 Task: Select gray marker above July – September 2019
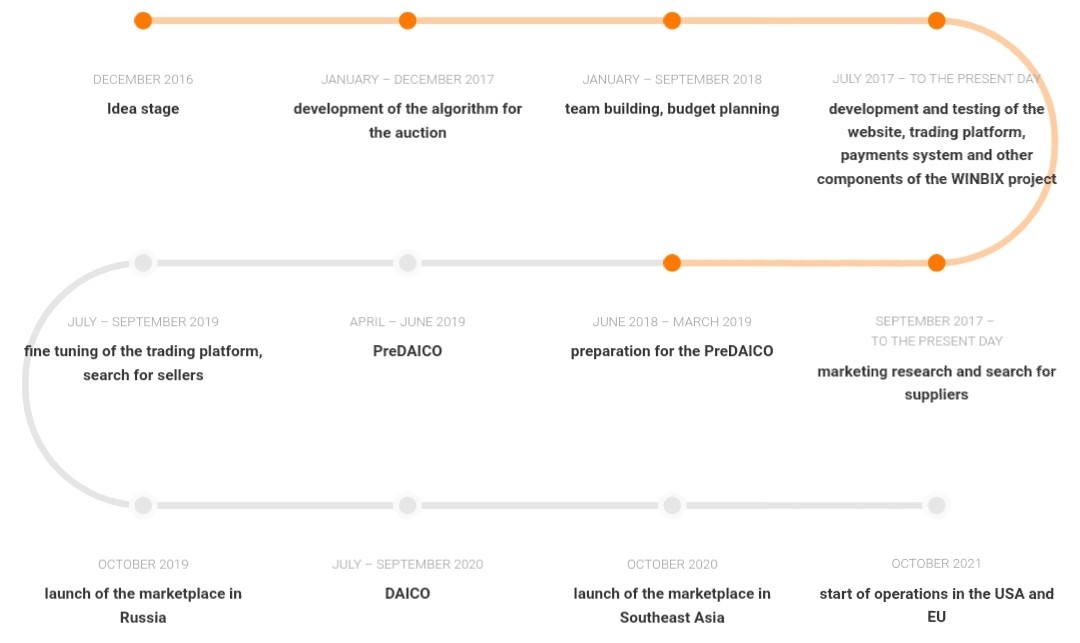[x=143, y=263]
